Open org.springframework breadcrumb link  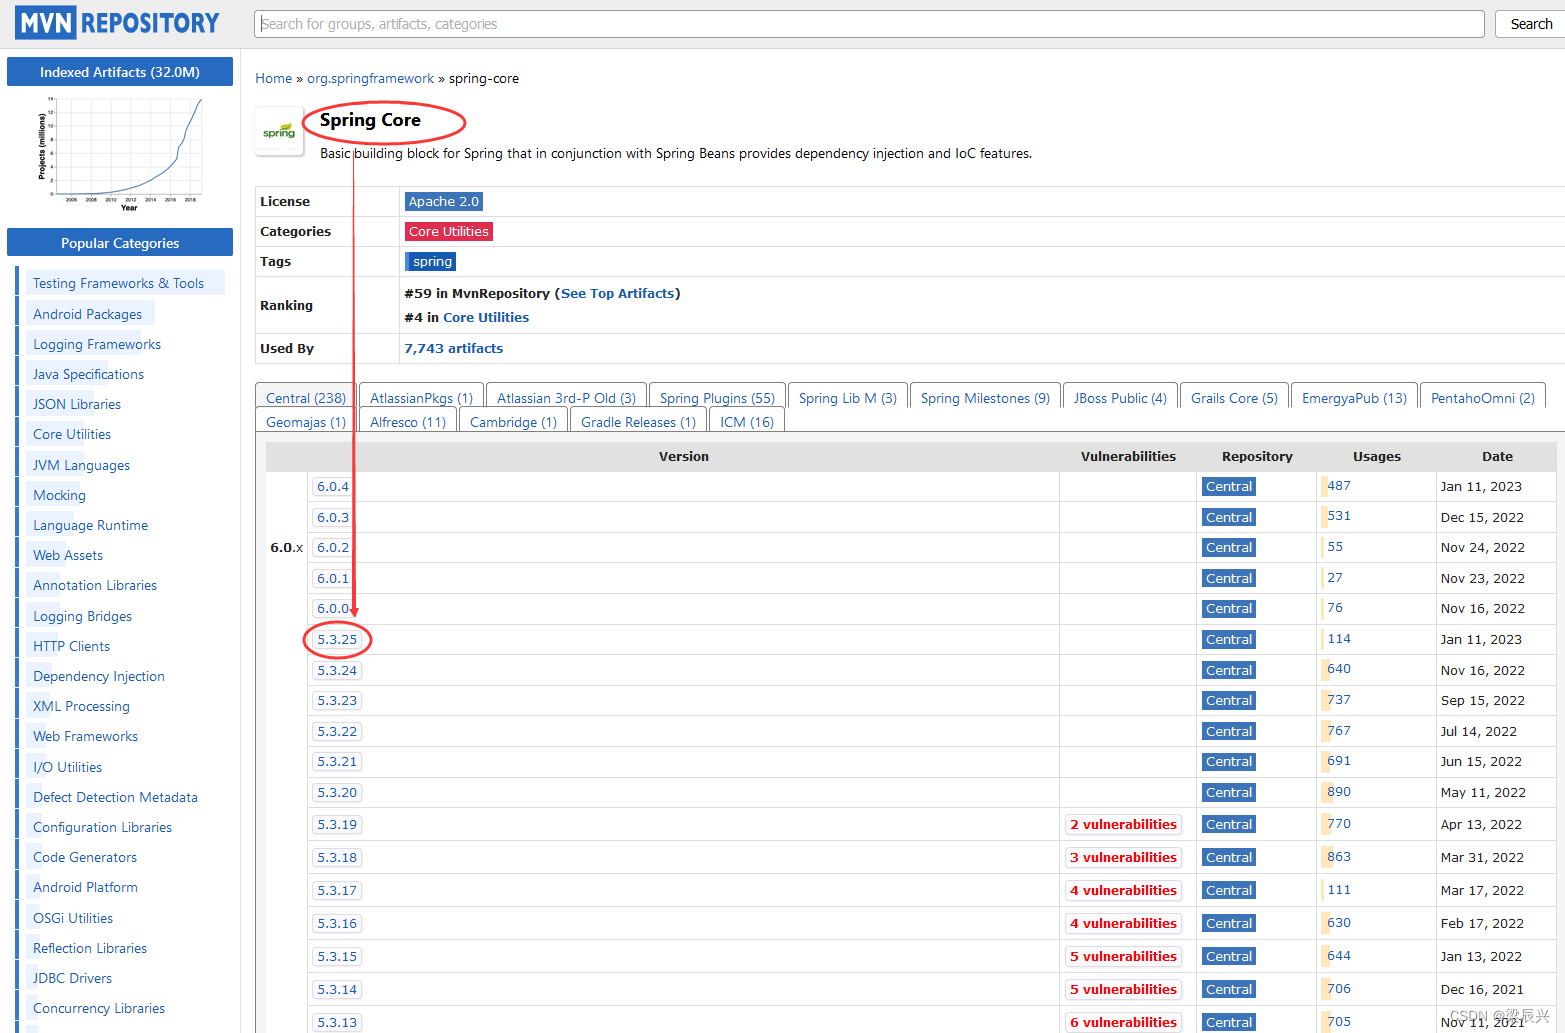(x=370, y=78)
